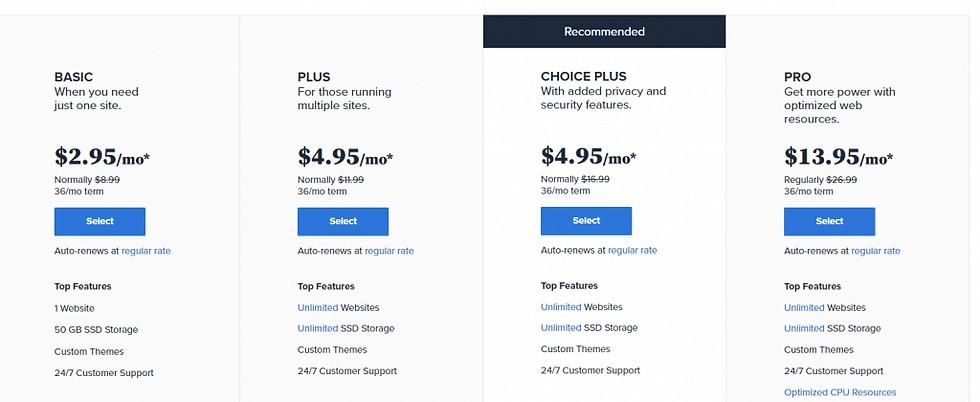The width and height of the screenshot is (980, 402).
Task: Select the PLUS hosting plan
Action: 343,221
